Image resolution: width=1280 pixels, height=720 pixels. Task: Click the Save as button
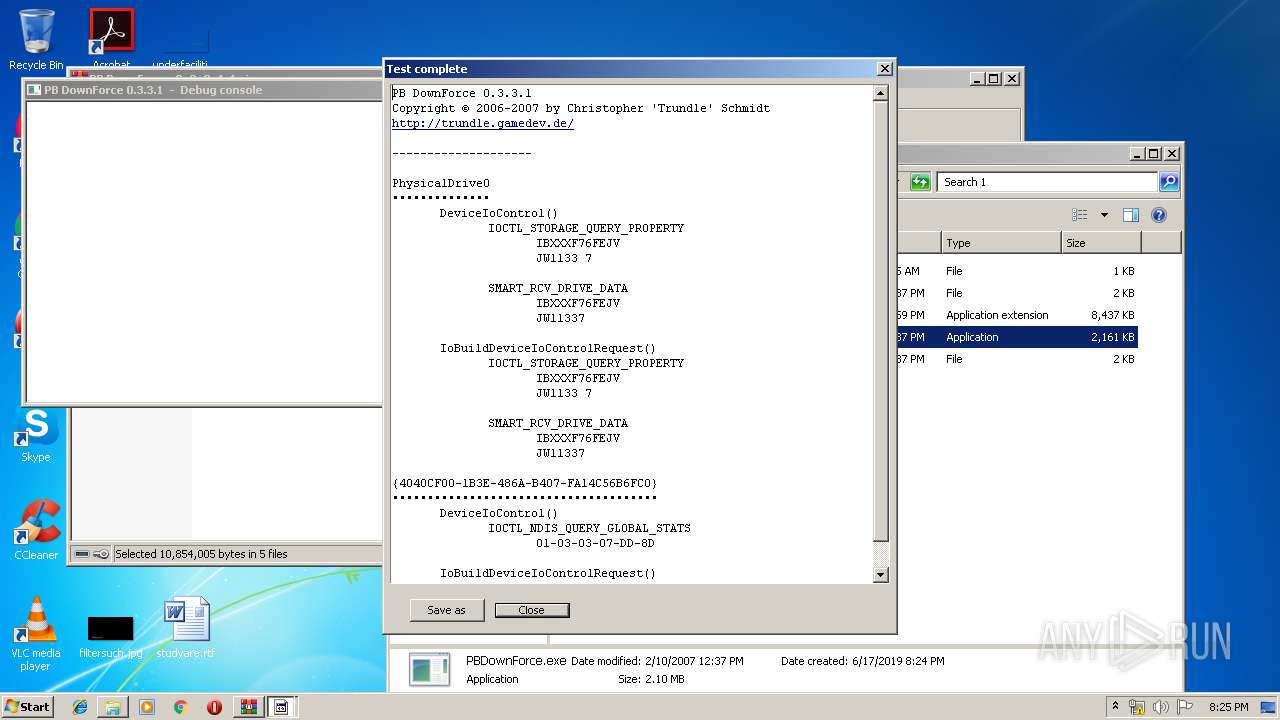coord(447,610)
